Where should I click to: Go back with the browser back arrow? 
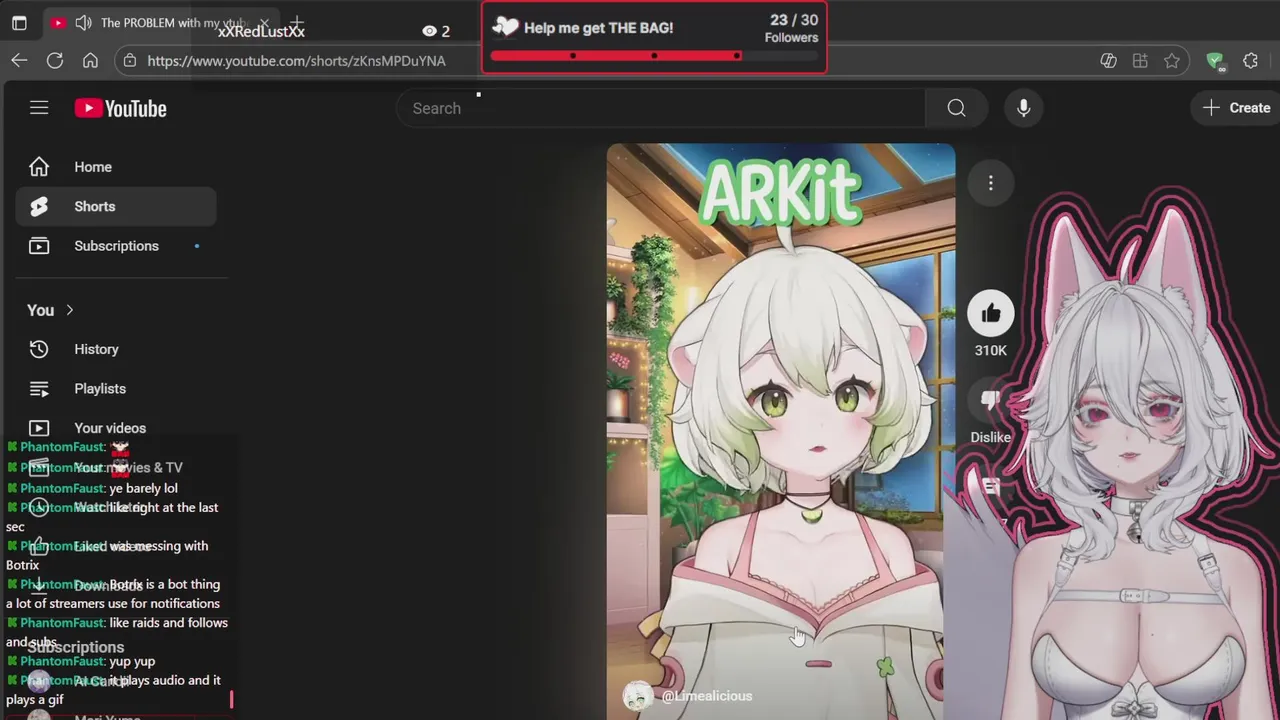click(19, 61)
